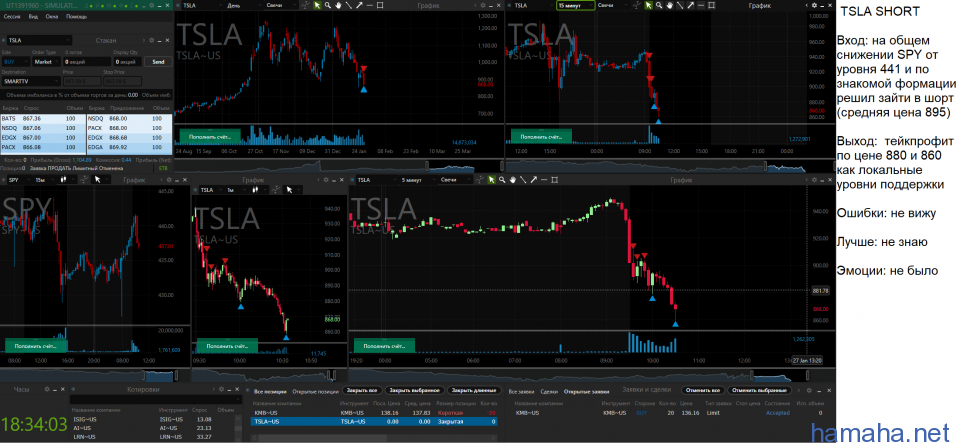Select the arrow line tool in the daily TSLA chart
The image size is (960, 444).
pos(359,5)
